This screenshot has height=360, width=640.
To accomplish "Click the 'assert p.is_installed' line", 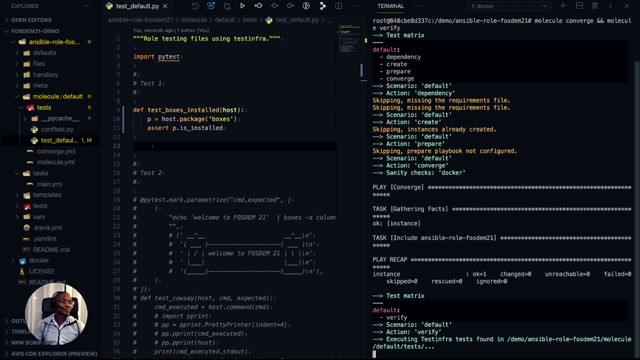I will (x=185, y=128).
